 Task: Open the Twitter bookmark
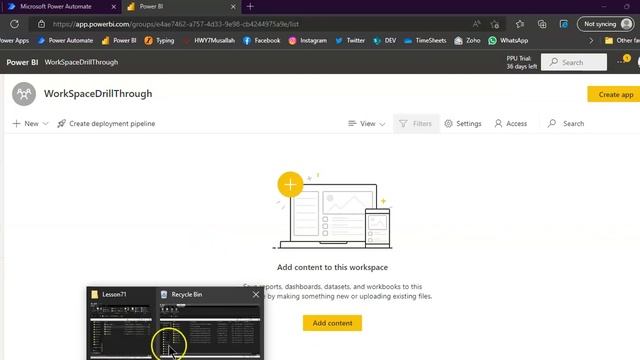350,40
